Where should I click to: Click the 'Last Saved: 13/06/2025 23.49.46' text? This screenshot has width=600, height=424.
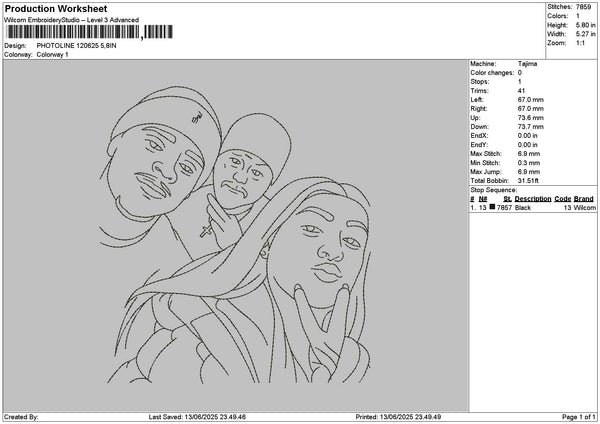pyautogui.click(x=197, y=417)
